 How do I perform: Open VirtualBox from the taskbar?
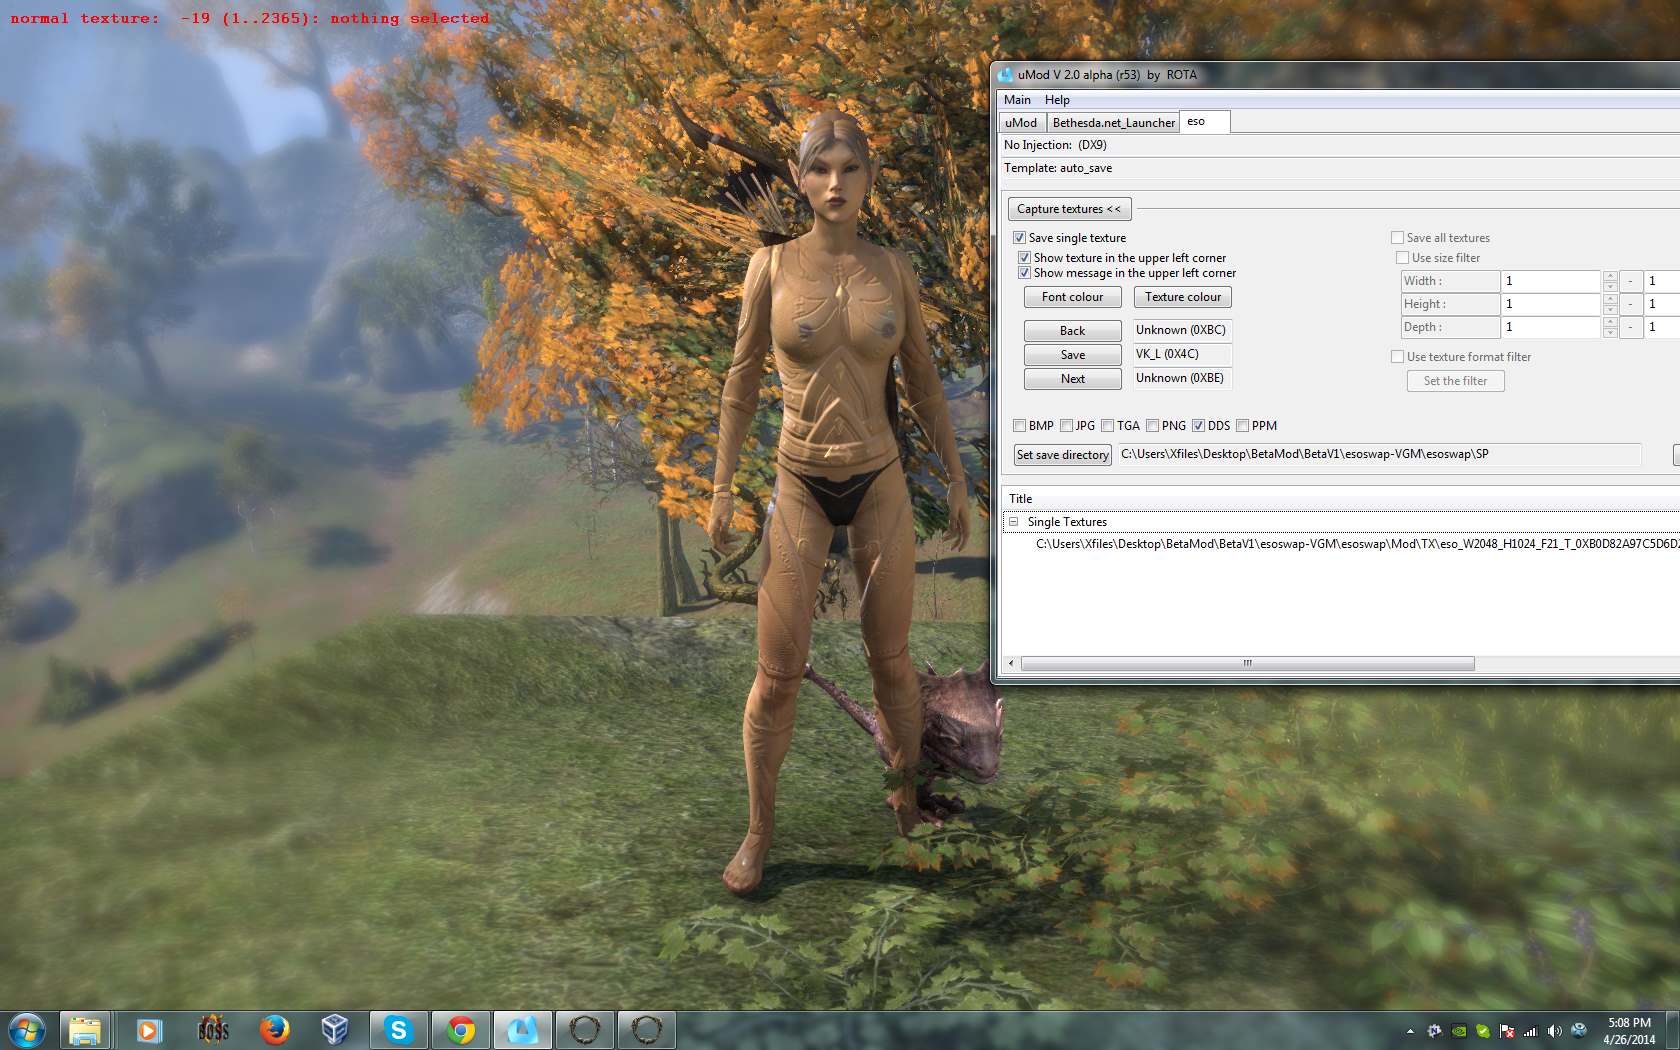(335, 1029)
